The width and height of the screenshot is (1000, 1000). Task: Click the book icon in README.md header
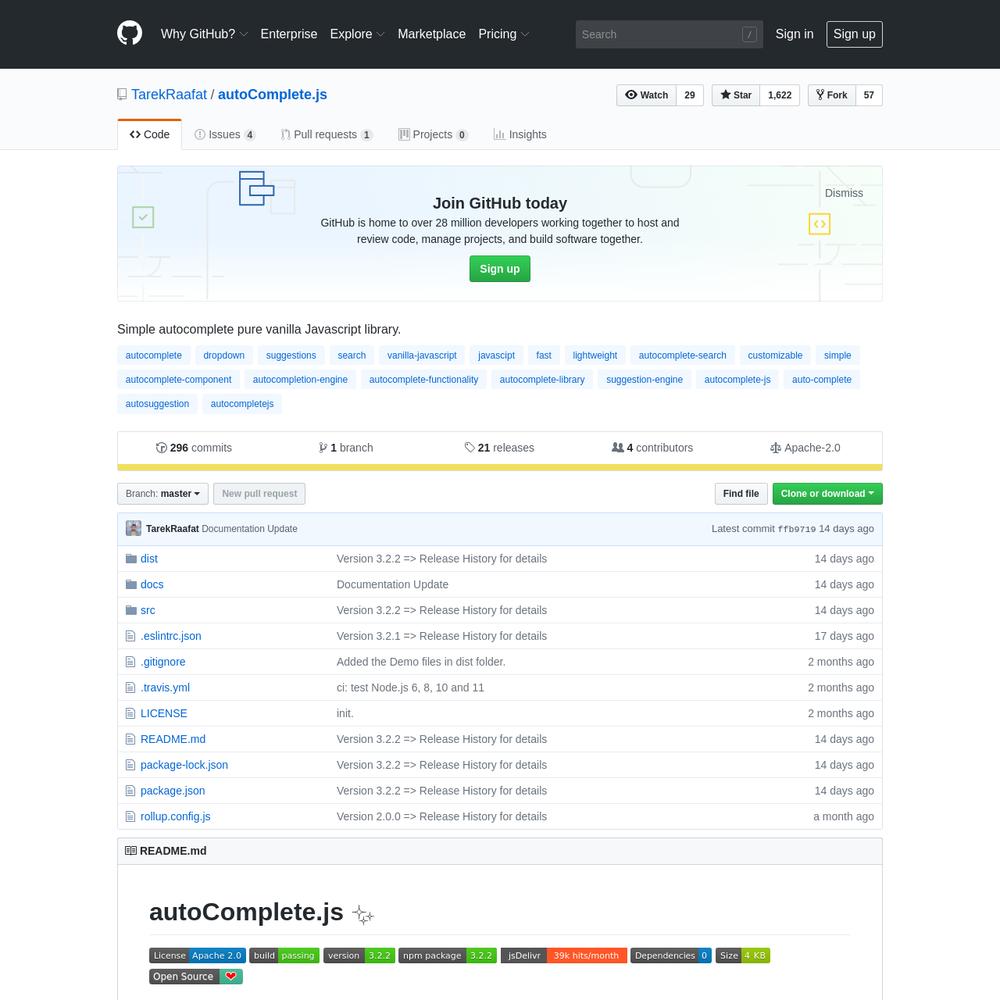point(131,851)
